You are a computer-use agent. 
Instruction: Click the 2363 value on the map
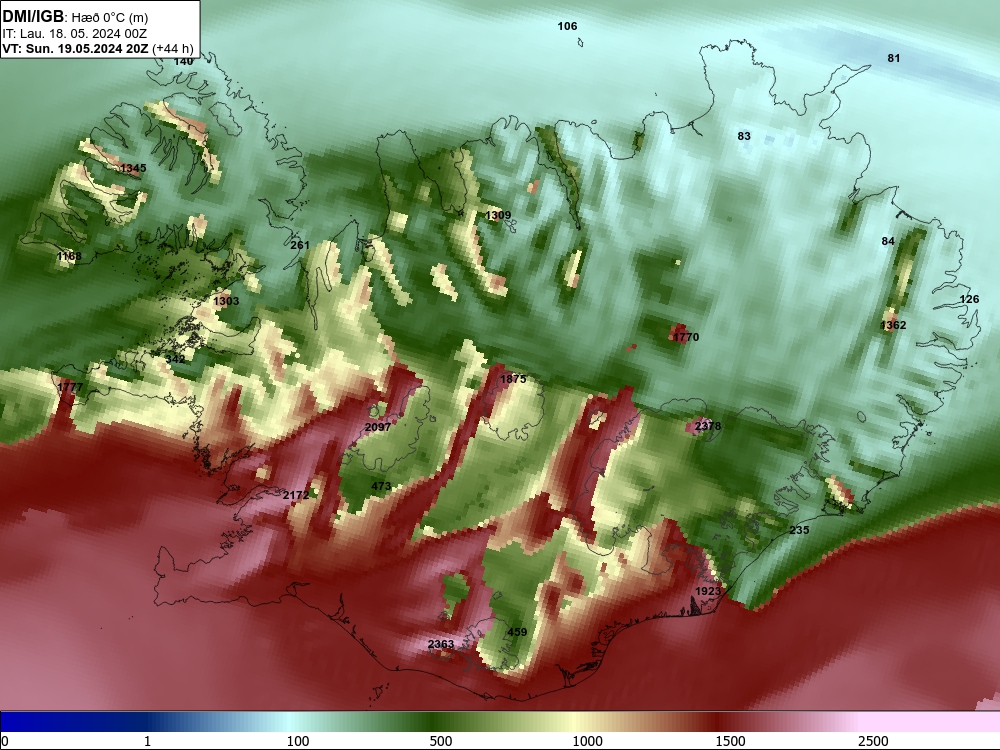(441, 644)
